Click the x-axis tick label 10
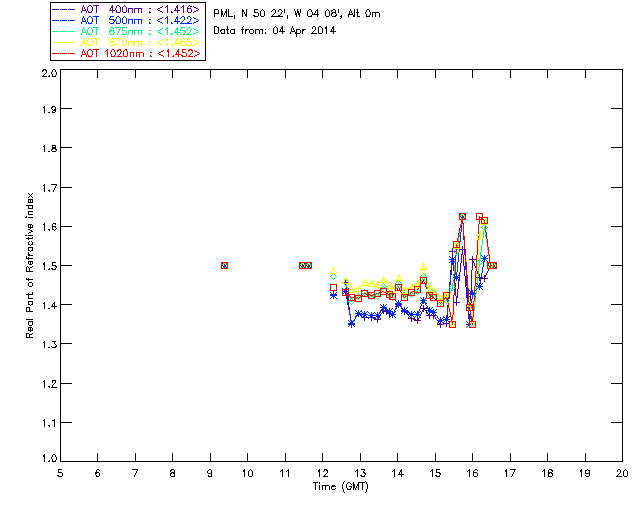Image resolution: width=640 pixels, height=512 pixels. pyautogui.click(x=247, y=473)
